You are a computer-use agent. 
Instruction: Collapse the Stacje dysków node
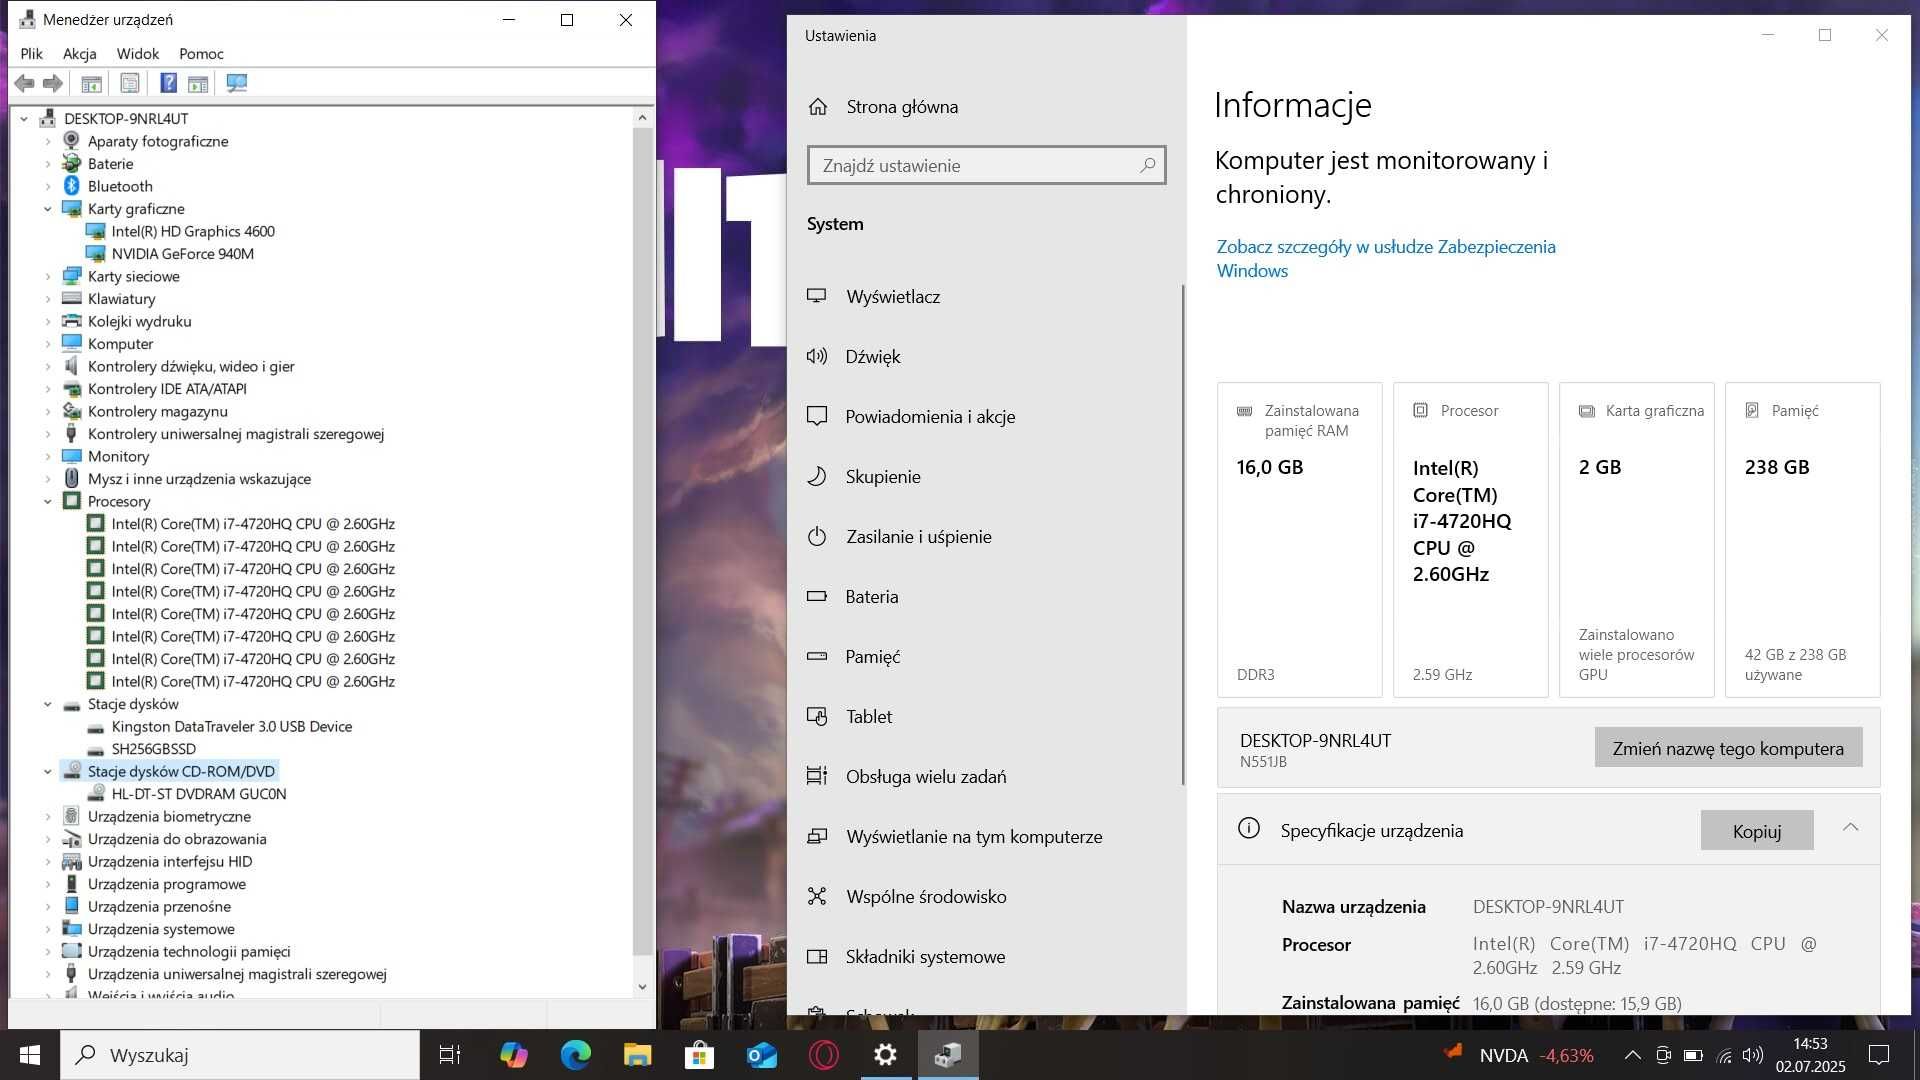click(47, 705)
